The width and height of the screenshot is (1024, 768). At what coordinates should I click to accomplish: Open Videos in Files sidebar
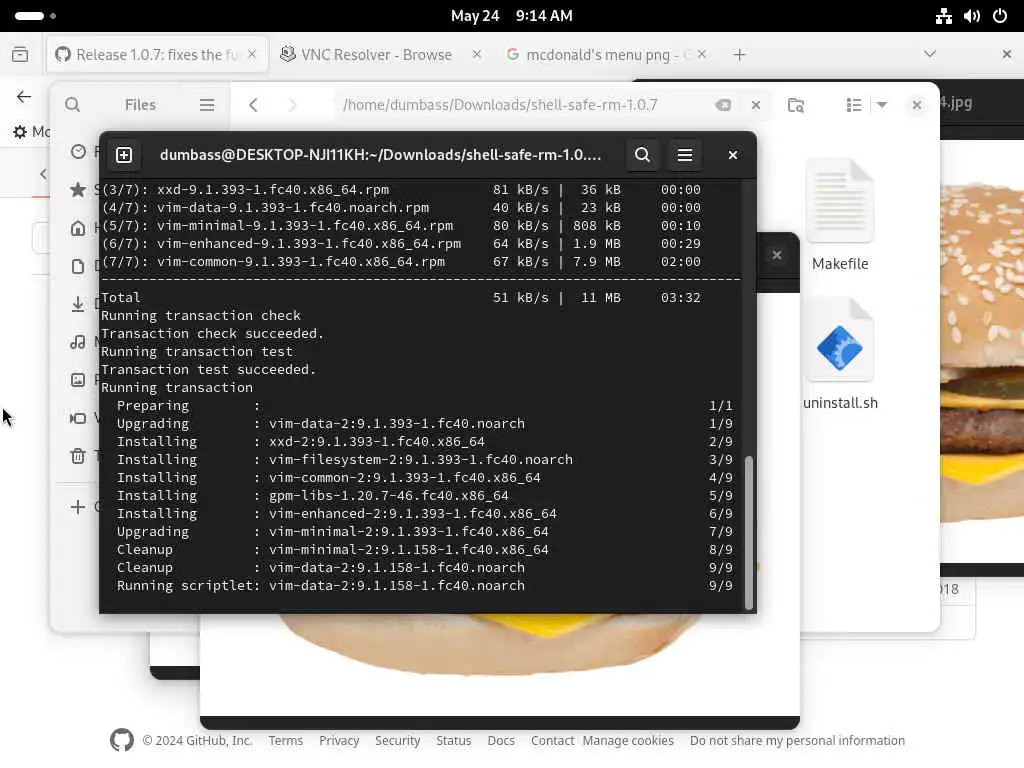coord(78,418)
